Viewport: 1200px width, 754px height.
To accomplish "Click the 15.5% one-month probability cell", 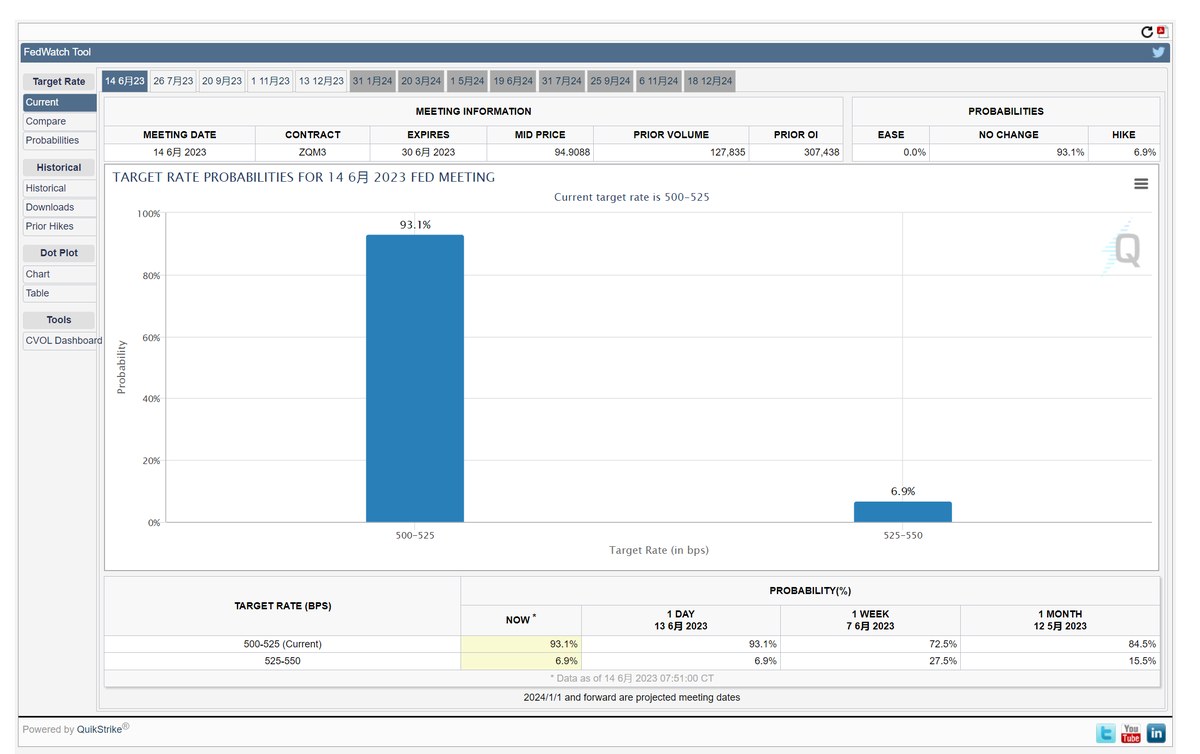I will (x=1060, y=661).
